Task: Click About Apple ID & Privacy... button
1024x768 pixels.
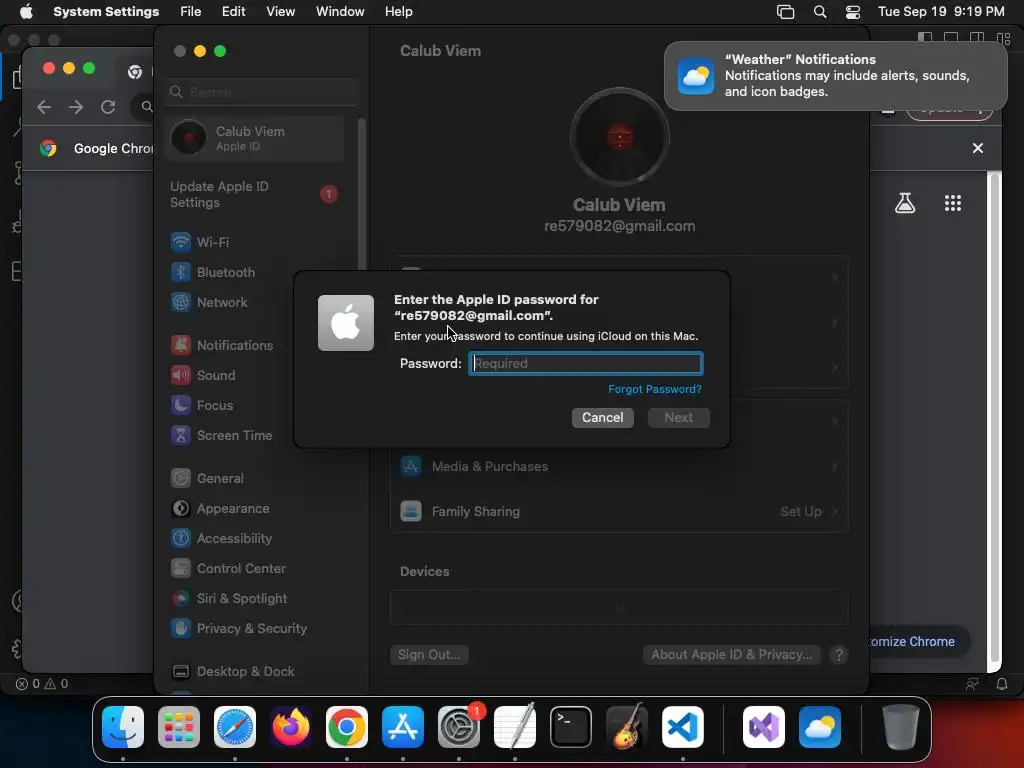Action: point(731,654)
